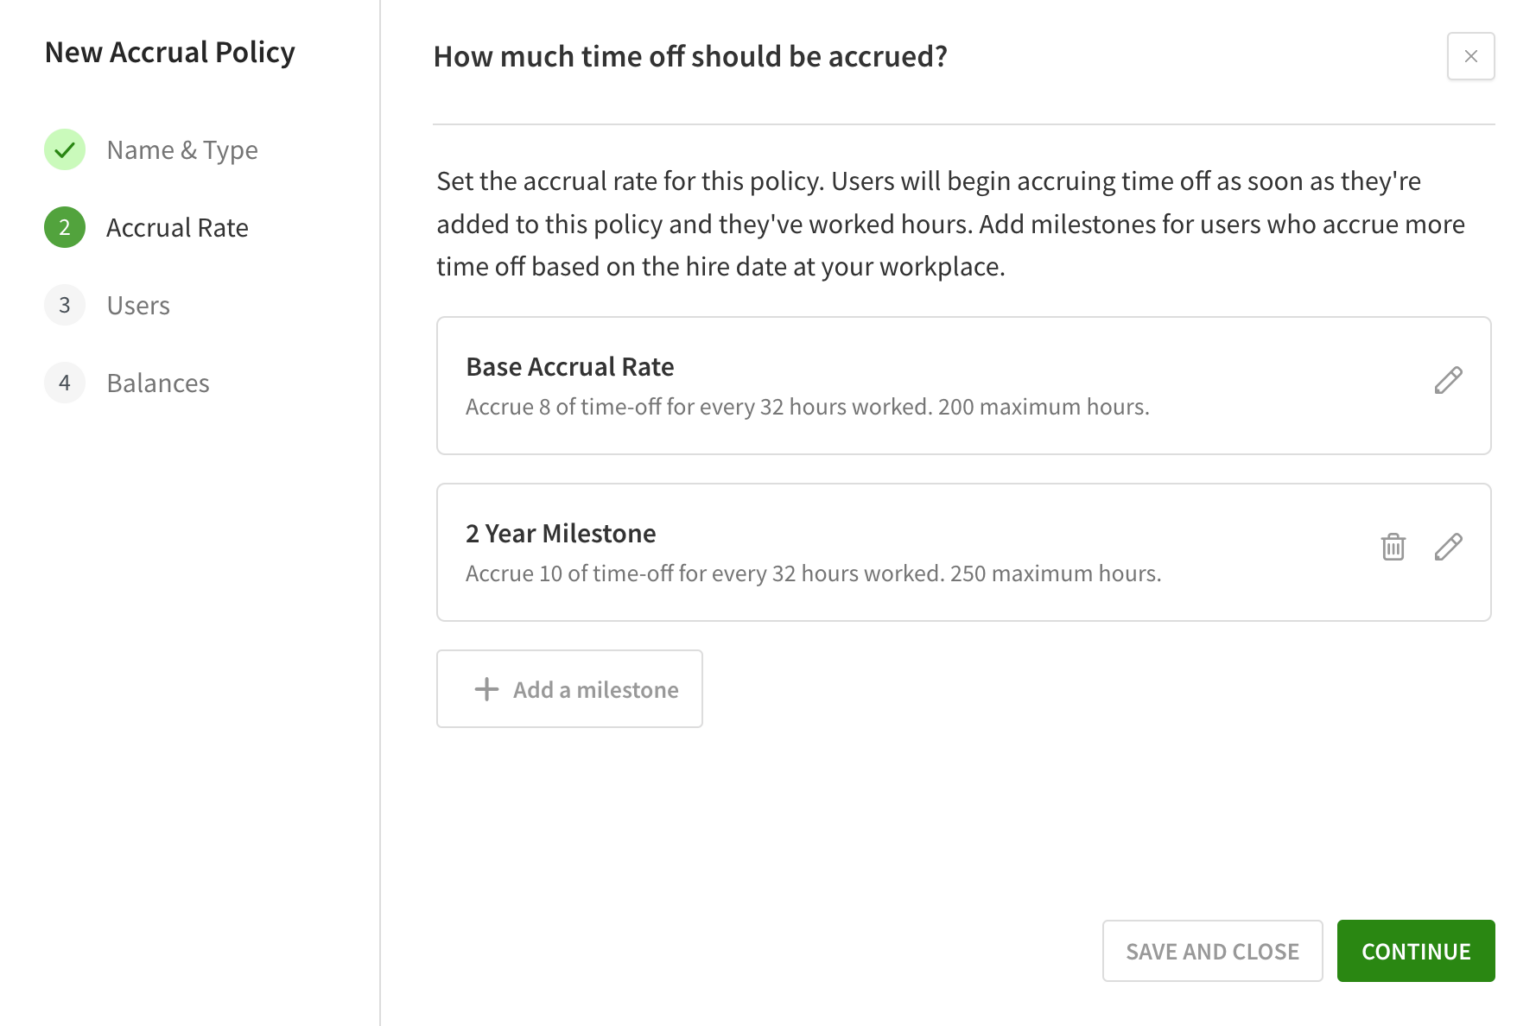Navigate to the Users step
The height and width of the screenshot is (1026, 1536).
[138, 305]
